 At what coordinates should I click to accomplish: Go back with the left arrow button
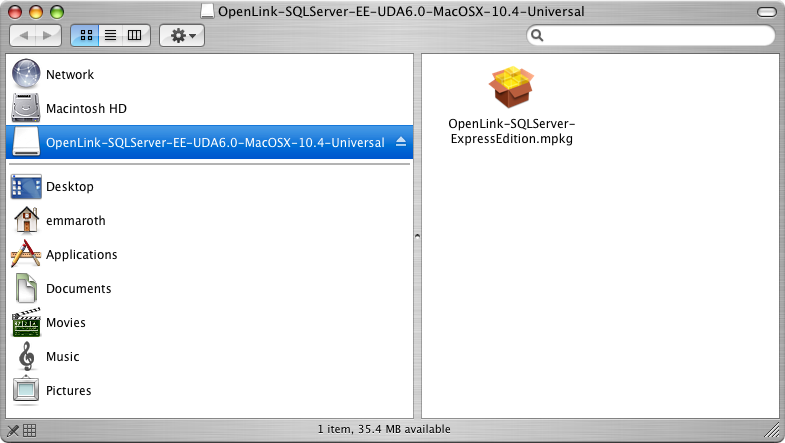tap(23, 35)
